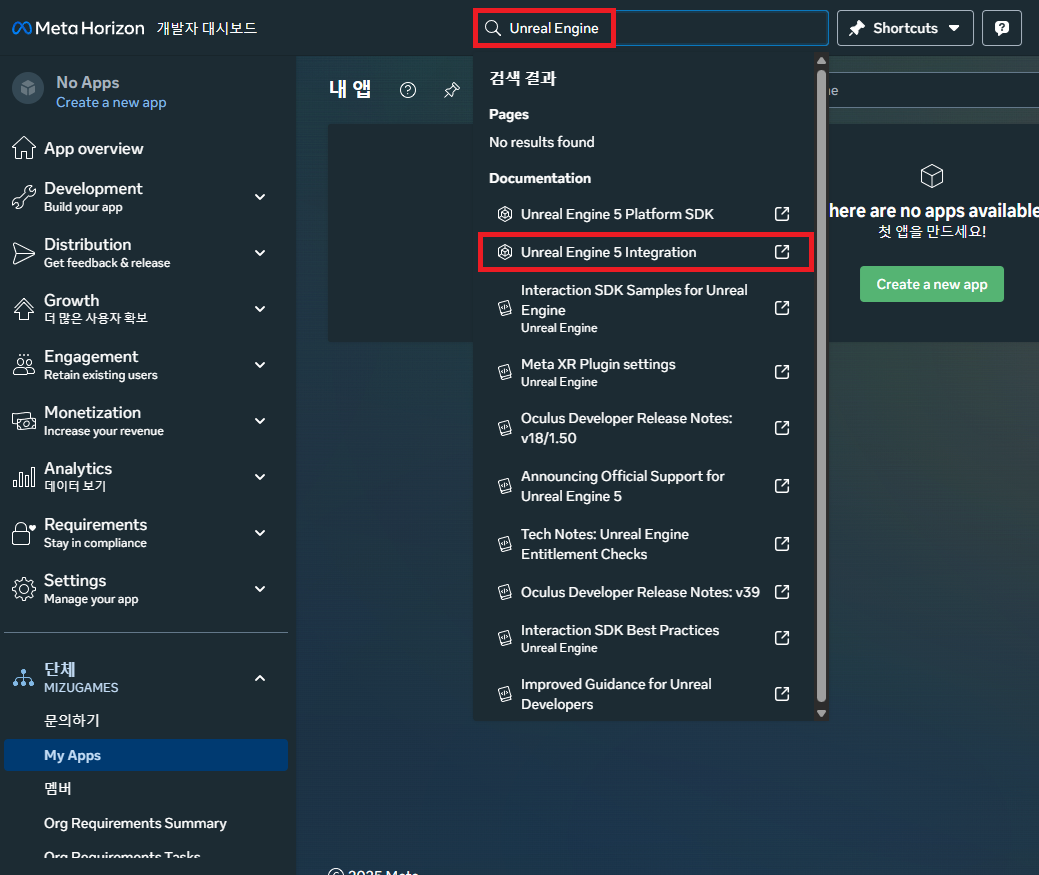Click the Monetization cash icon
The image size is (1039, 875).
click(x=24, y=421)
